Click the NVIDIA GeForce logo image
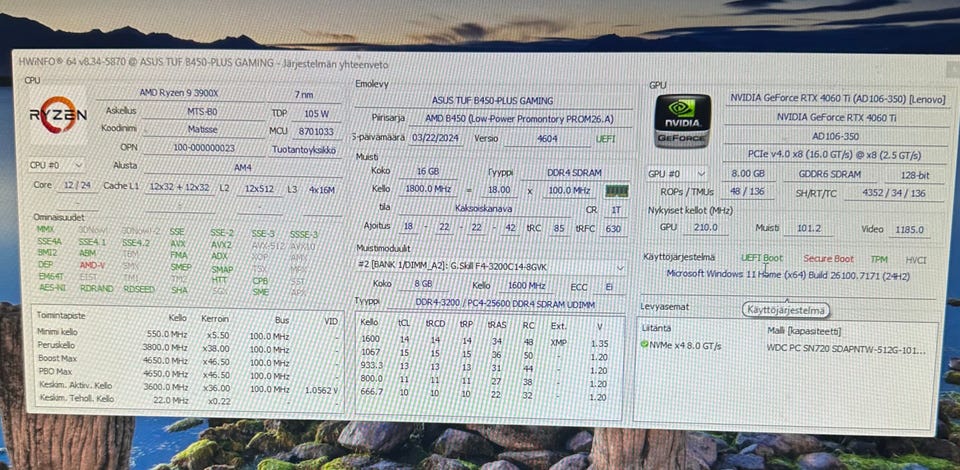 [x=683, y=121]
